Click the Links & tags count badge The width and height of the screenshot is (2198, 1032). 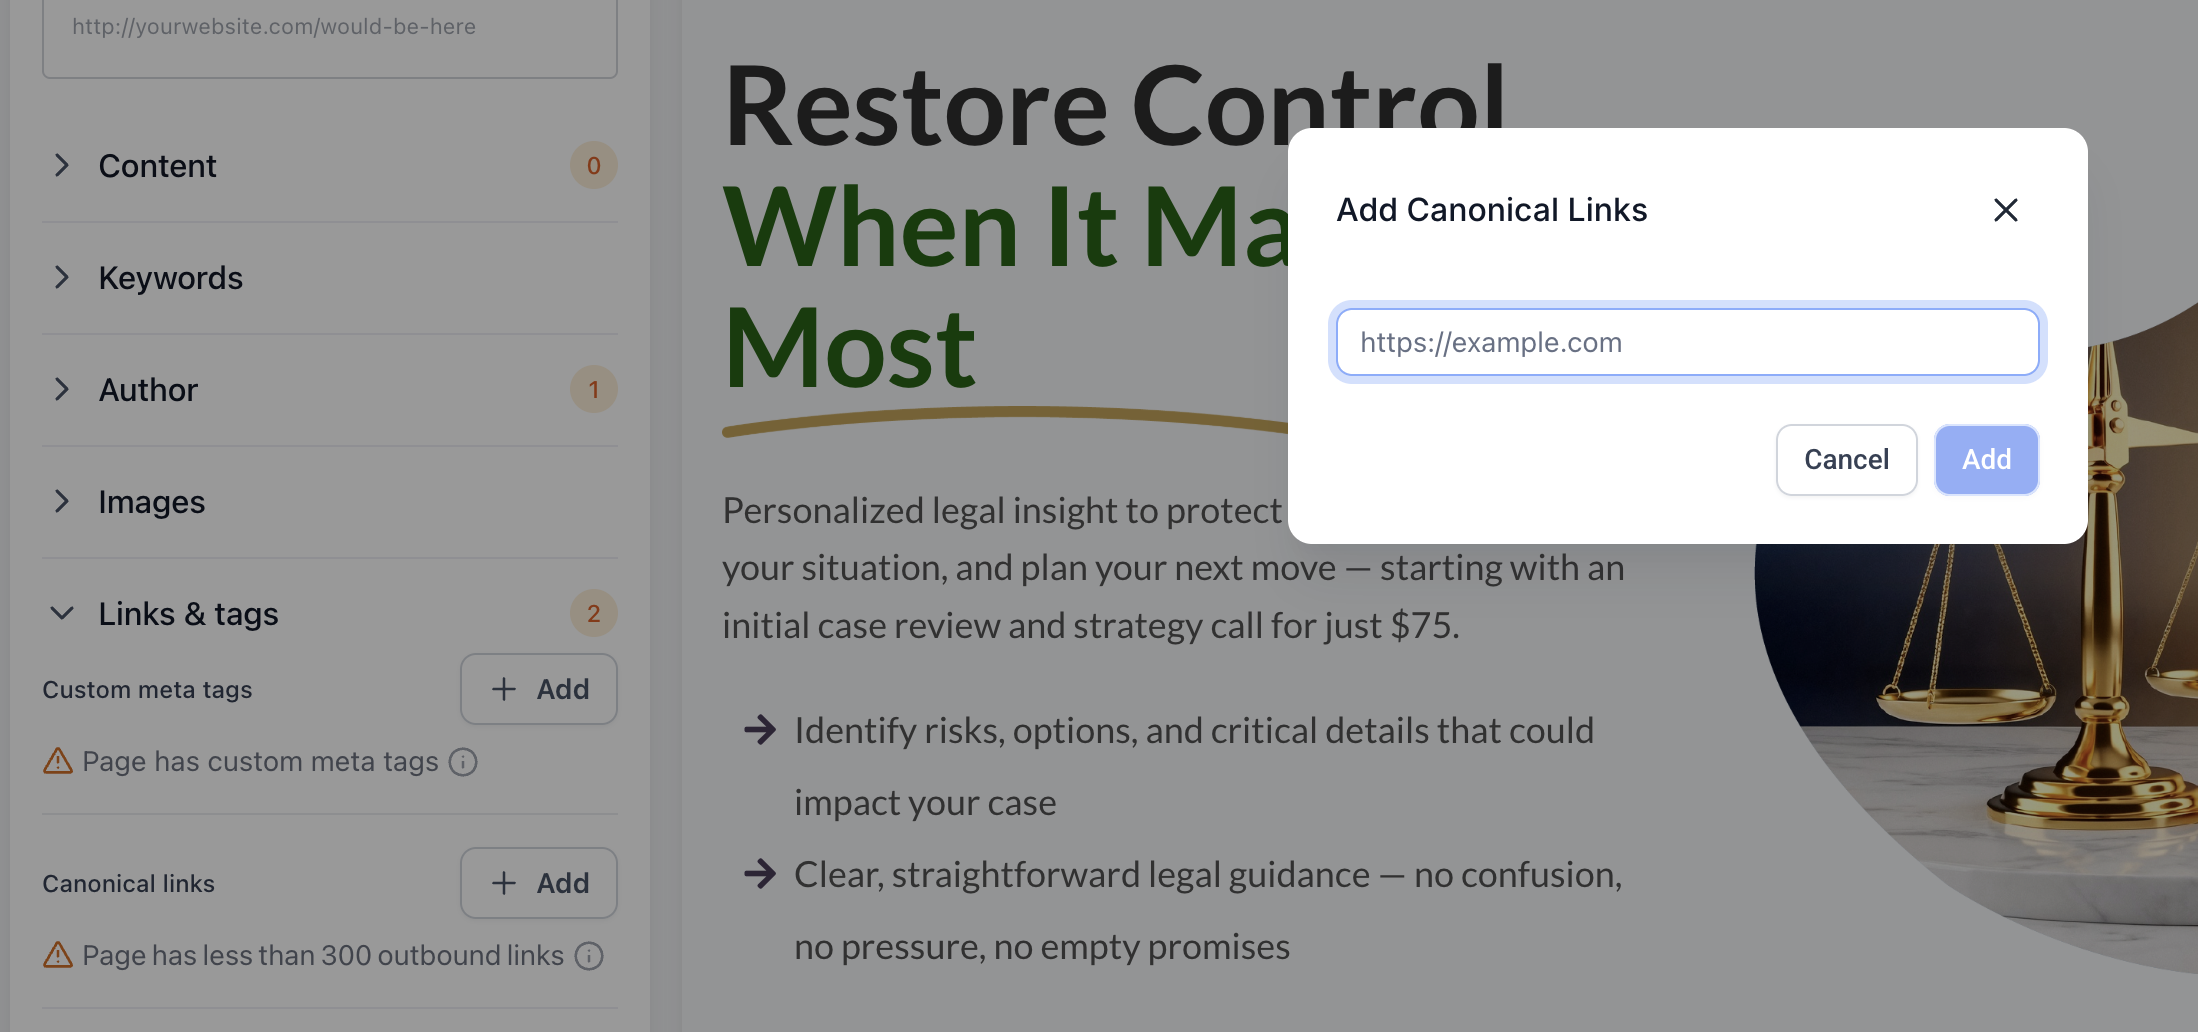coord(593,614)
